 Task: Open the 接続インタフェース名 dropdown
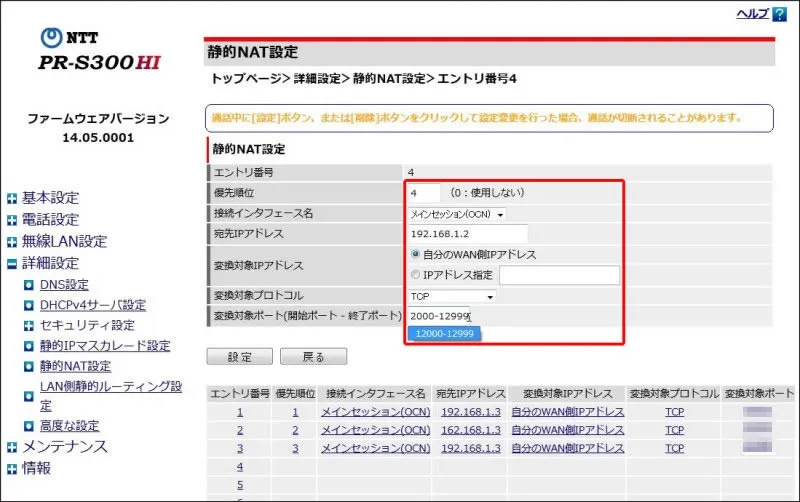click(x=457, y=214)
